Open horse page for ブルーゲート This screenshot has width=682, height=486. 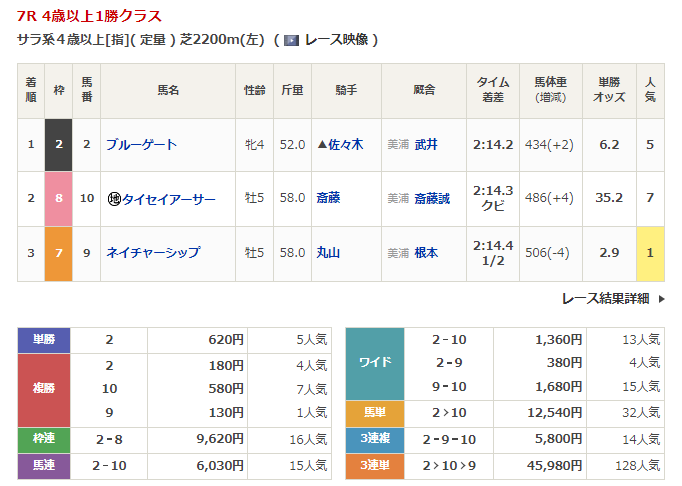pyautogui.click(x=141, y=145)
